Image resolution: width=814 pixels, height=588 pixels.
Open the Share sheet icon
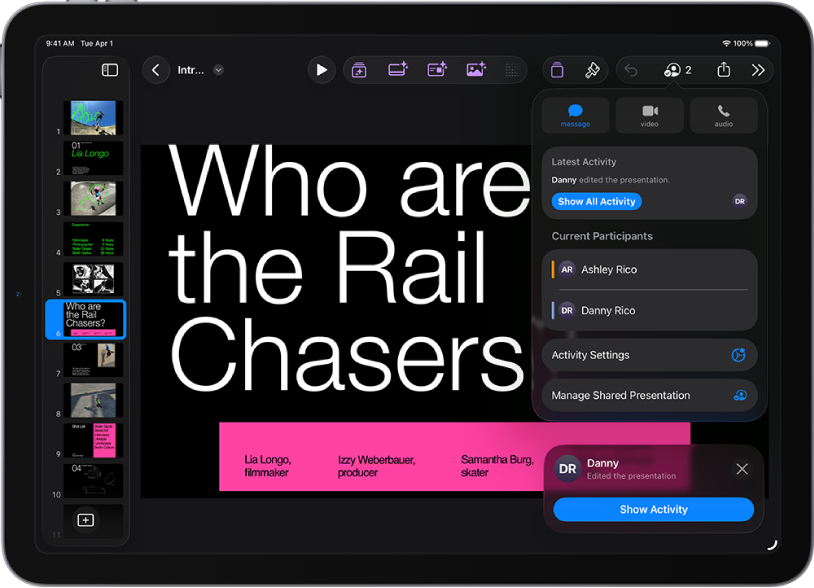pos(723,70)
